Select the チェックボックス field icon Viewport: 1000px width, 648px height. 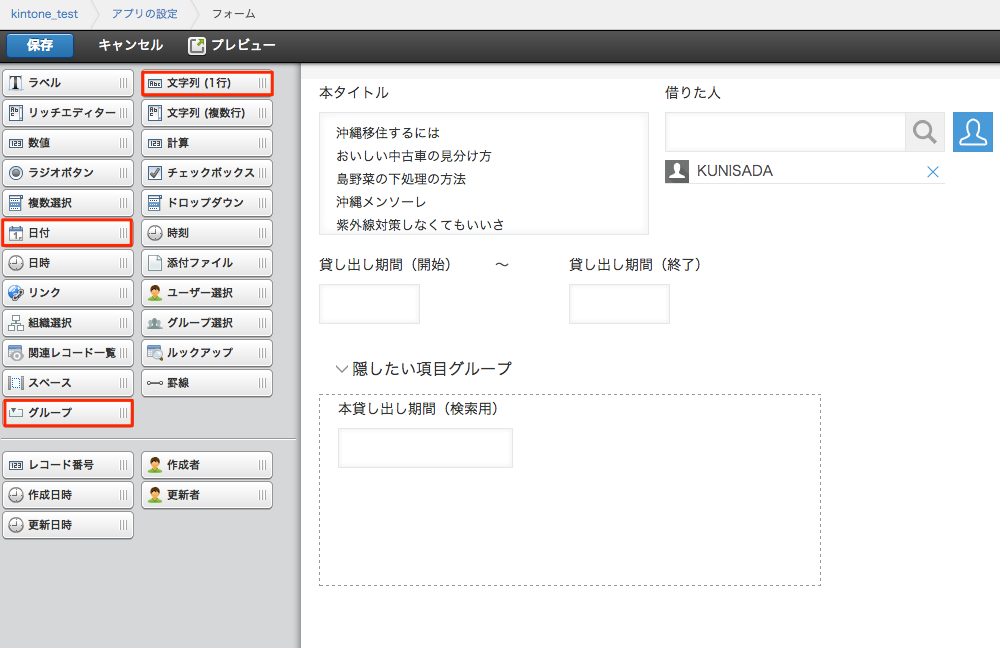206,173
